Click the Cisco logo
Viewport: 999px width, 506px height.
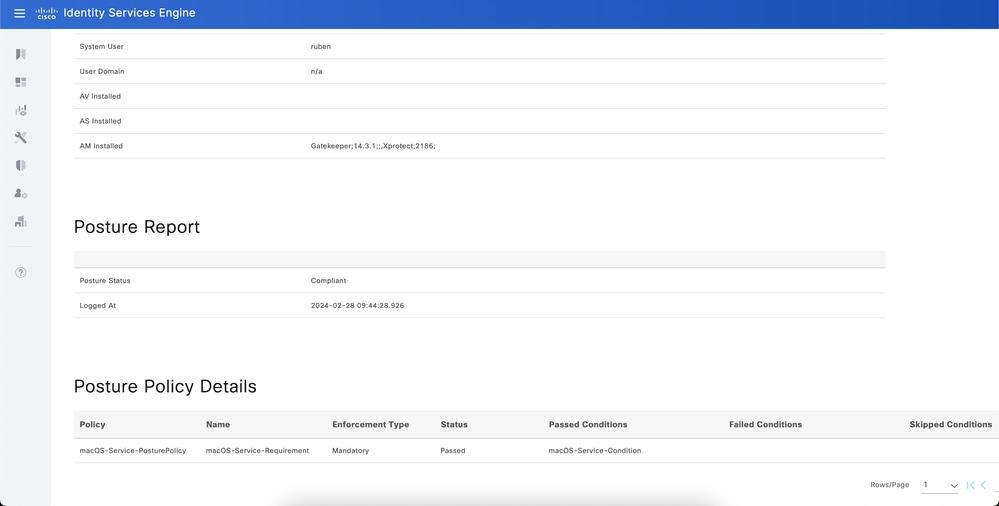coord(47,13)
